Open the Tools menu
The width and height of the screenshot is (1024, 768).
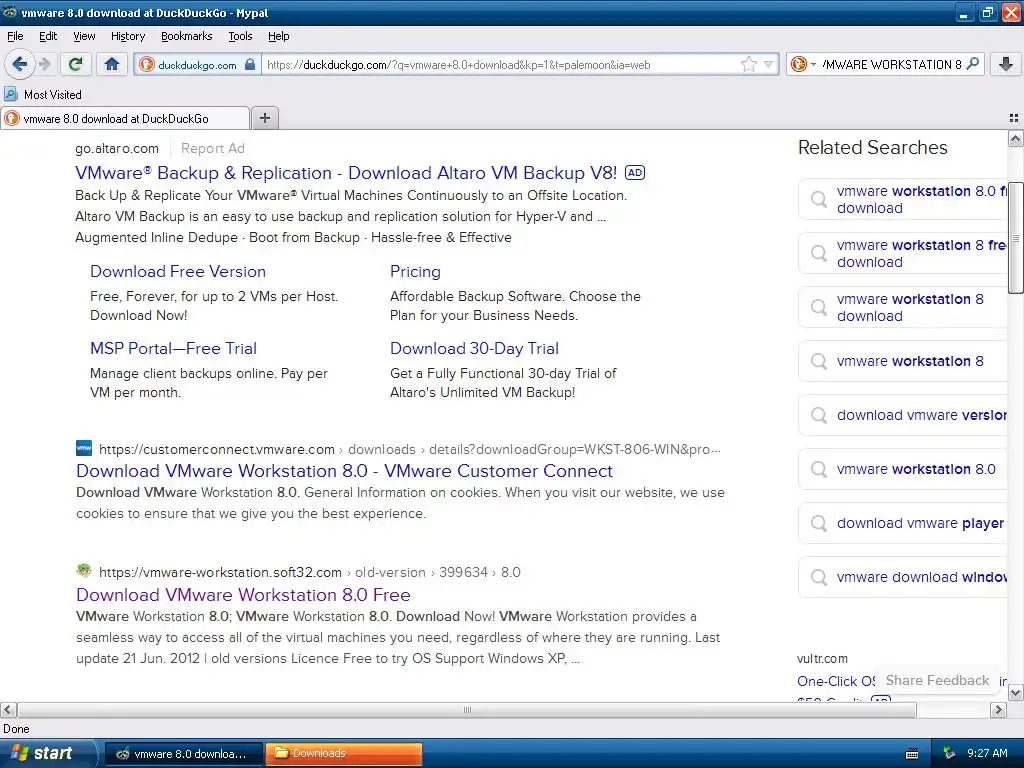(240, 36)
